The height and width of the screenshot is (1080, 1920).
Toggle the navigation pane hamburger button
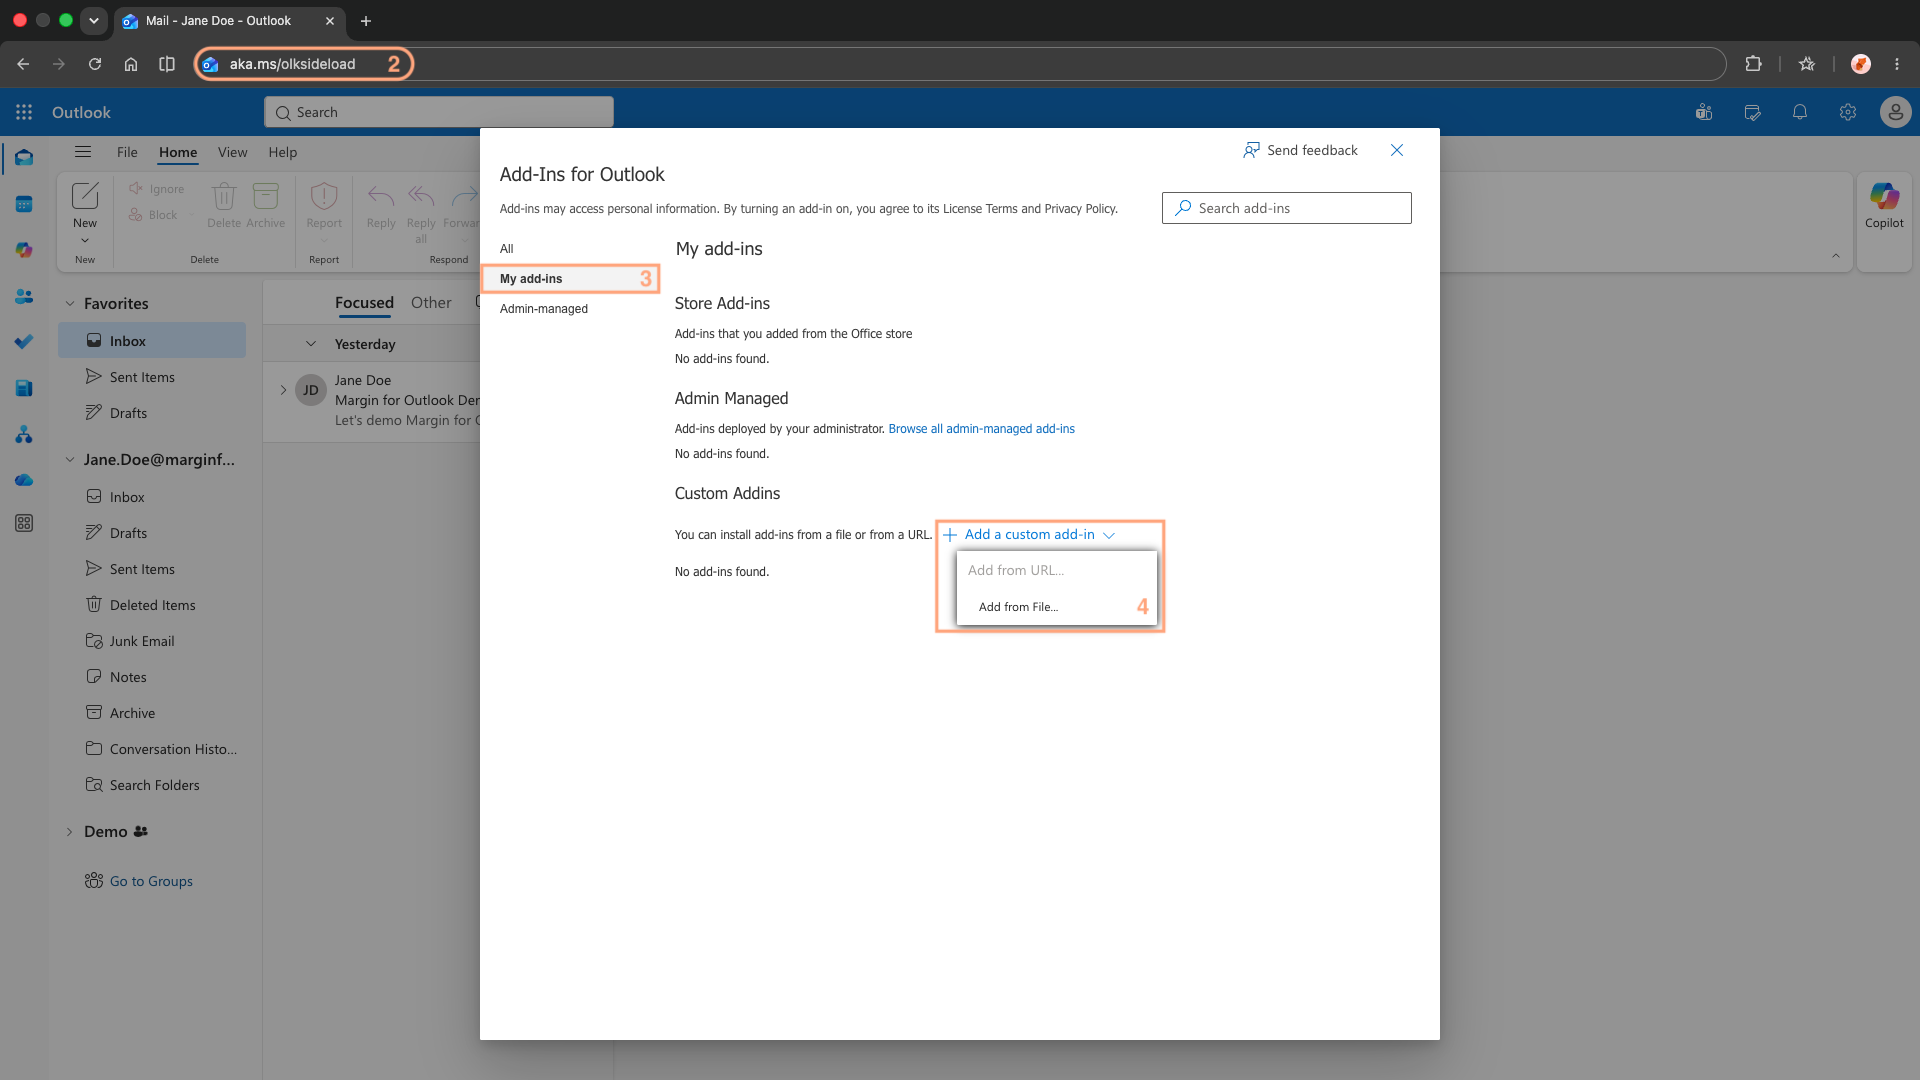[83, 152]
